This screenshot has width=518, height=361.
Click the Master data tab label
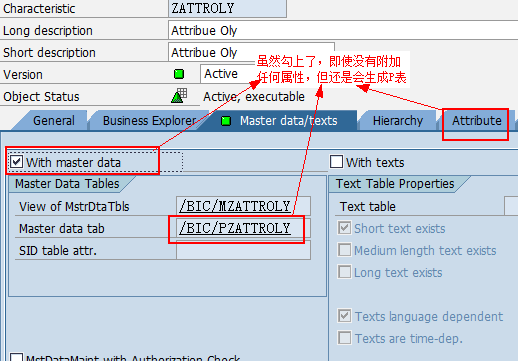[x=62, y=229]
